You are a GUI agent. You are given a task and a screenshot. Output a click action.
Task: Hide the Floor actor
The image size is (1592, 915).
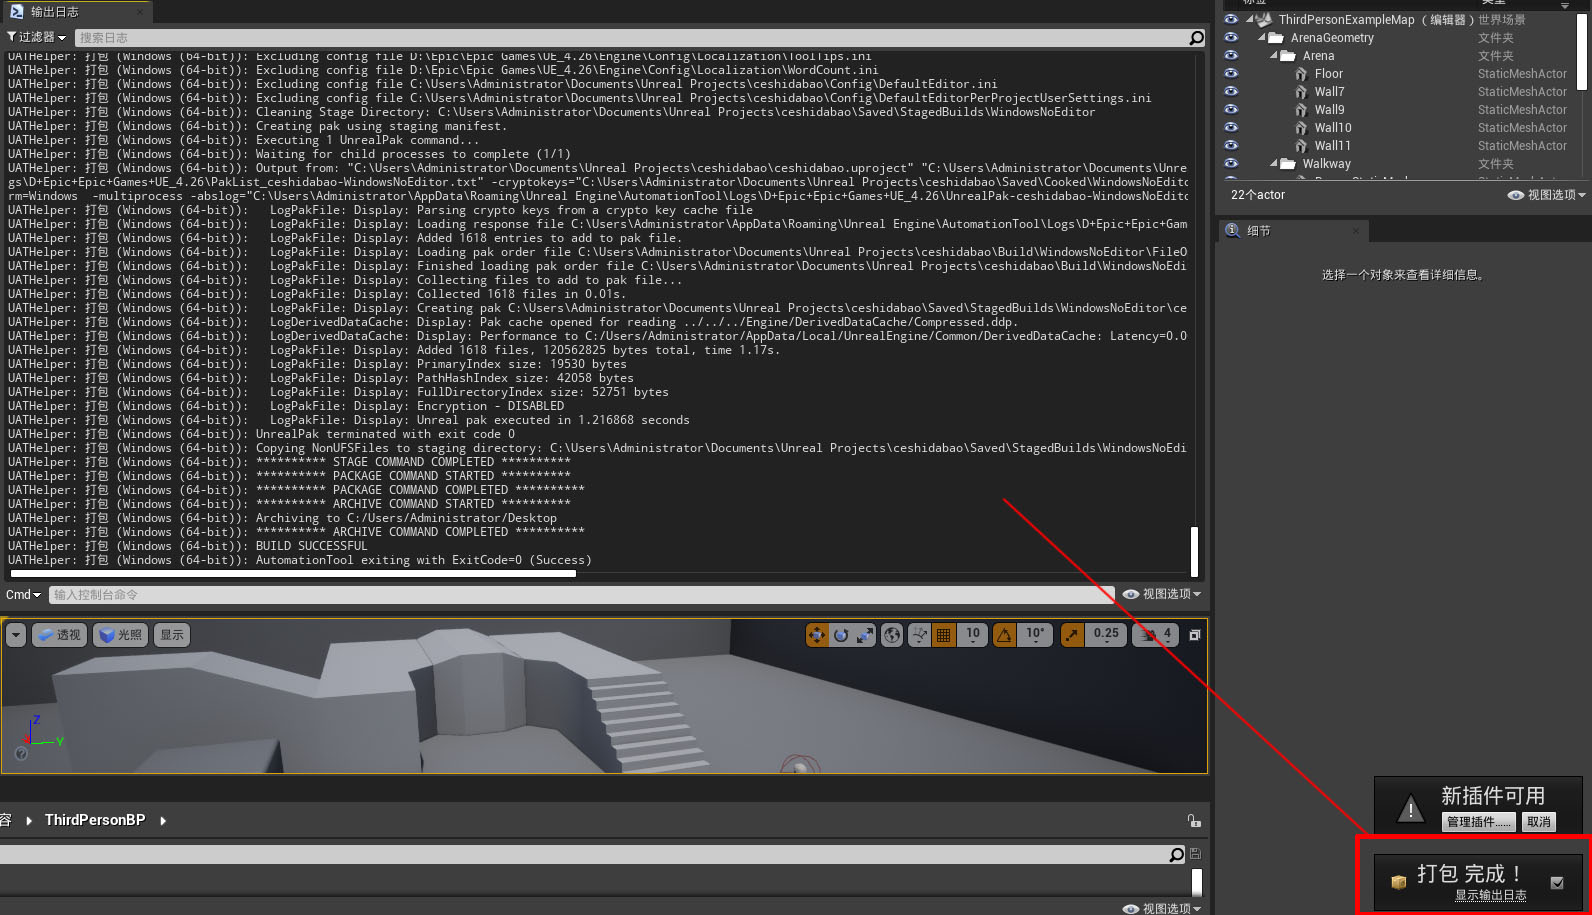pyautogui.click(x=1231, y=73)
